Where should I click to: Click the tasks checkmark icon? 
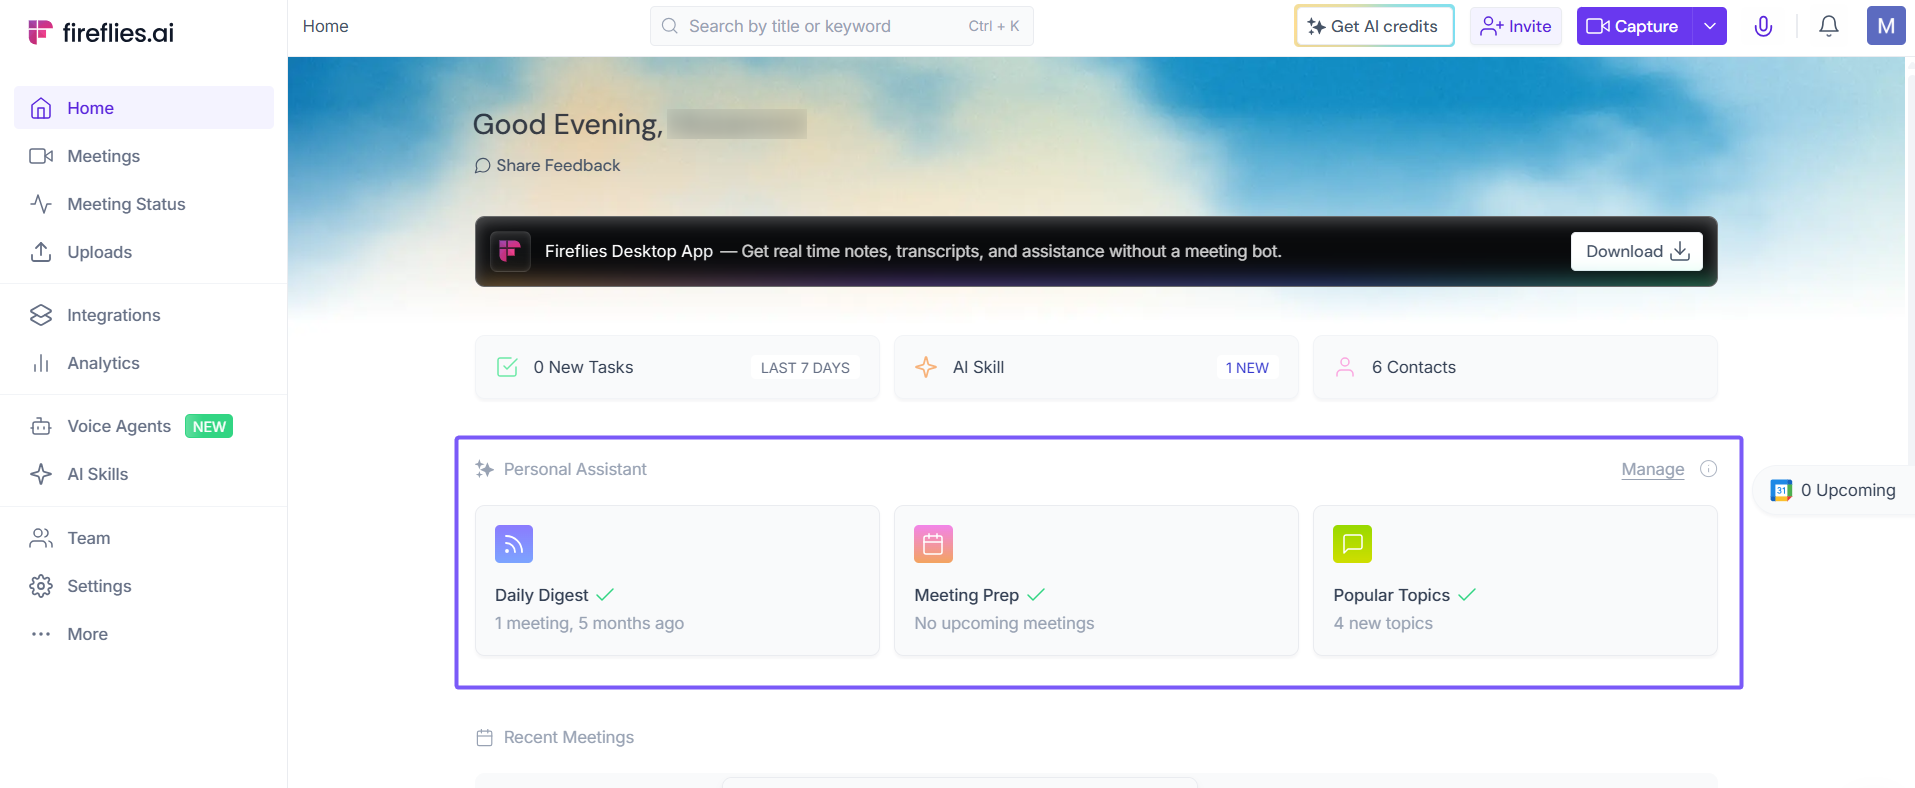[507, 367]
